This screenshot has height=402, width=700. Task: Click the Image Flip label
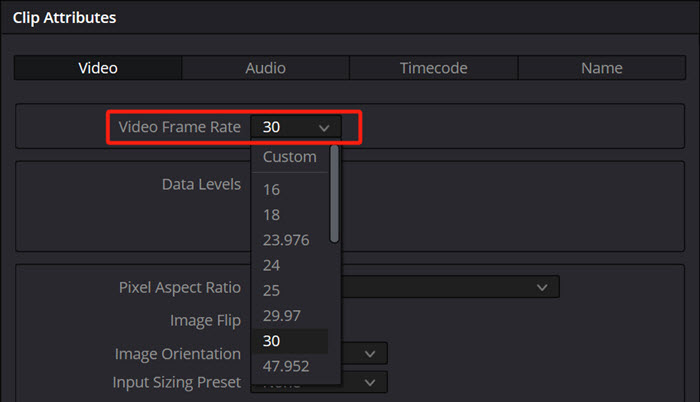tap(205, 320)
